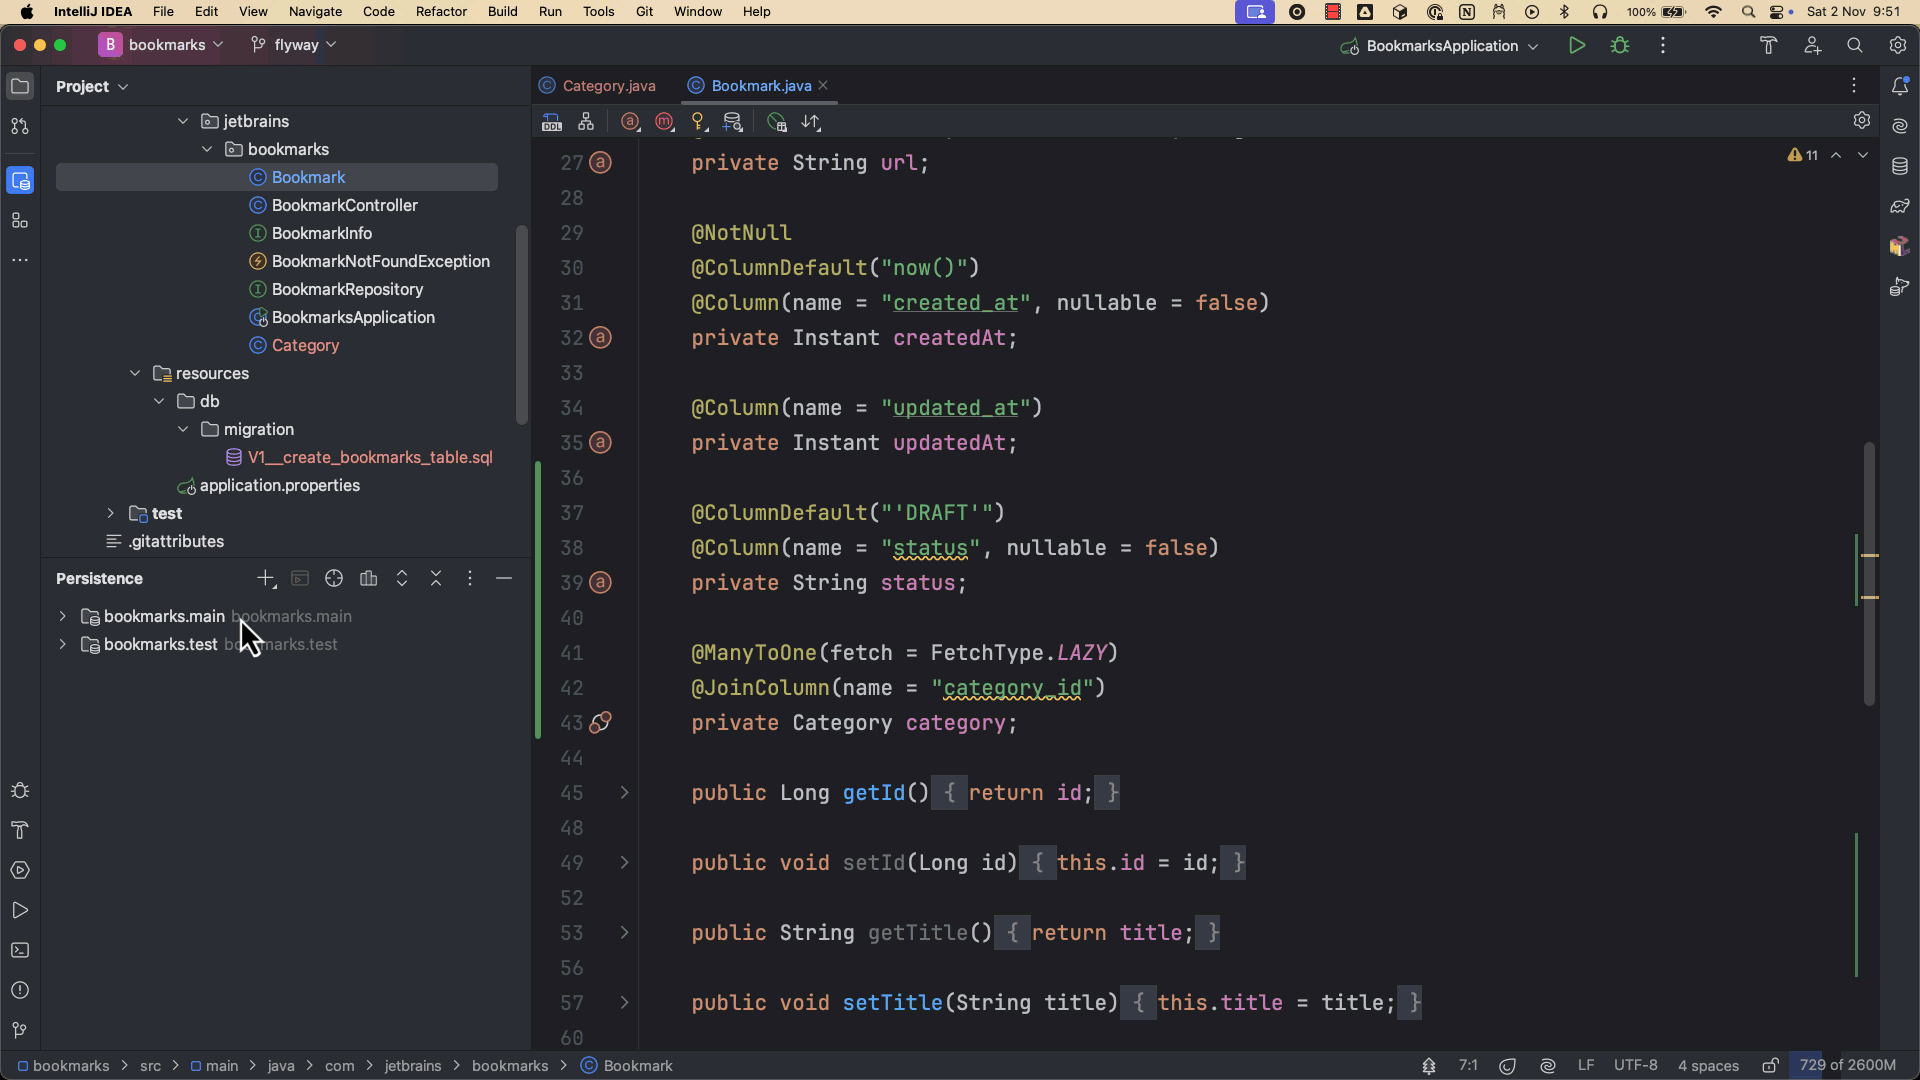The width and height of the screenshot is (1920, 1080).
Task: Click the green table icon in editor toolbar
Action: (777, 122)
